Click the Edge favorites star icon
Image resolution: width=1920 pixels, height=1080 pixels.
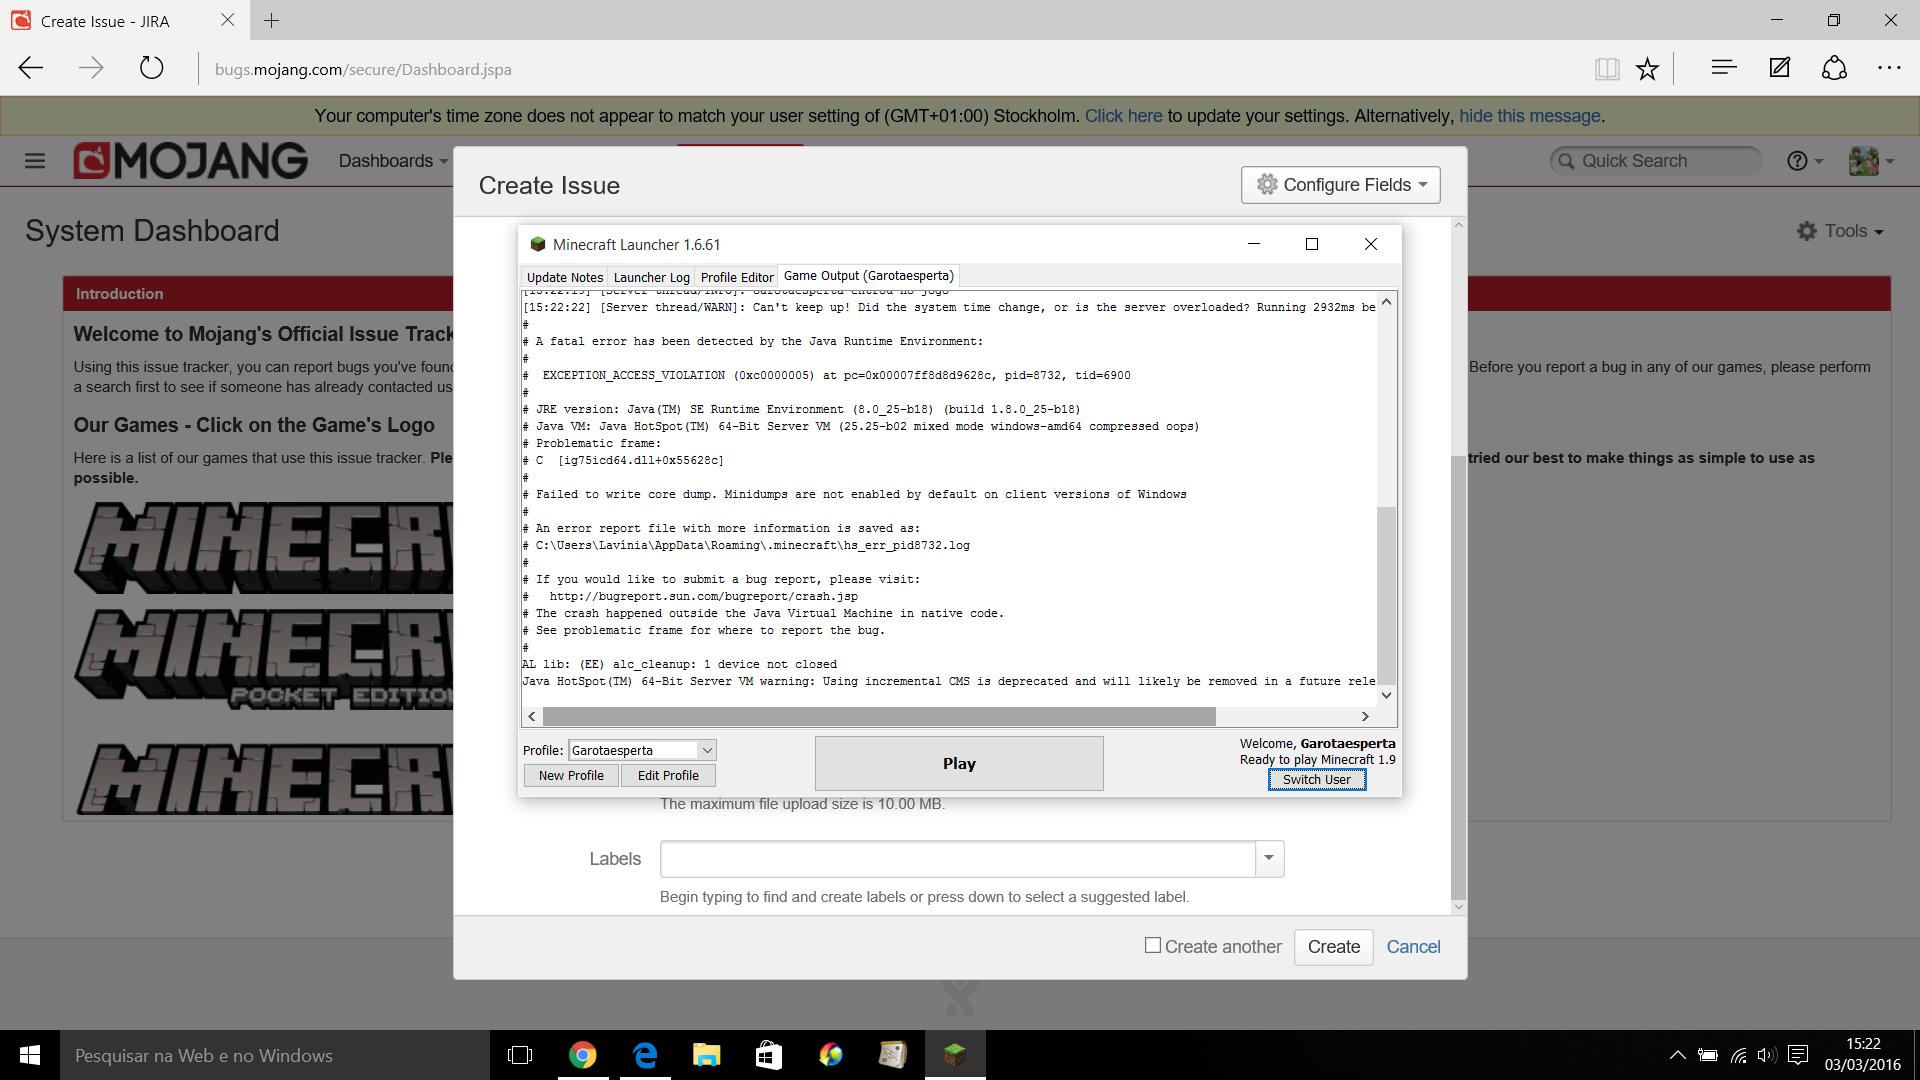[1647, 69]
